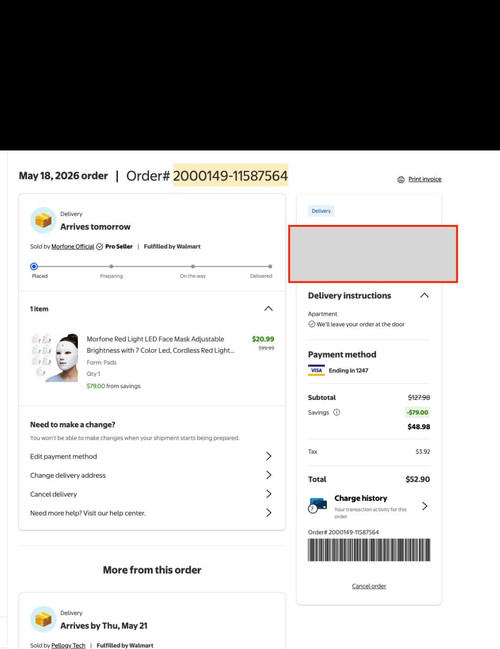Screen dimensions: 500x649
Task: Click the $52.90 total amount
Action: coord(418,479)
